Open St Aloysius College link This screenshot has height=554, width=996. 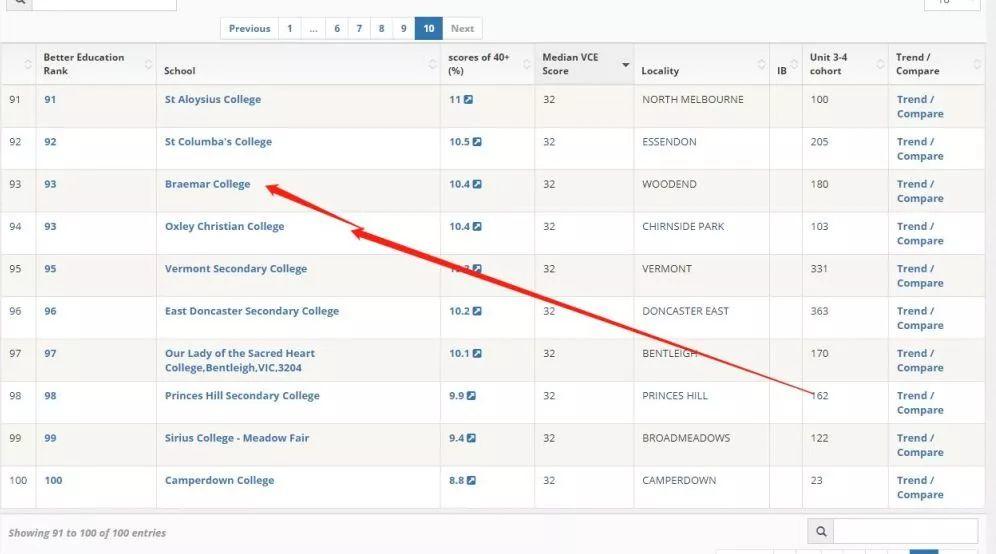click(213, 100)
